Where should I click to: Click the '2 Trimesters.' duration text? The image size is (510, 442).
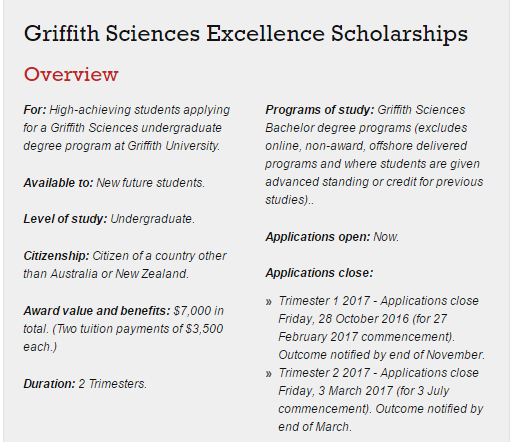click(112, 384)
